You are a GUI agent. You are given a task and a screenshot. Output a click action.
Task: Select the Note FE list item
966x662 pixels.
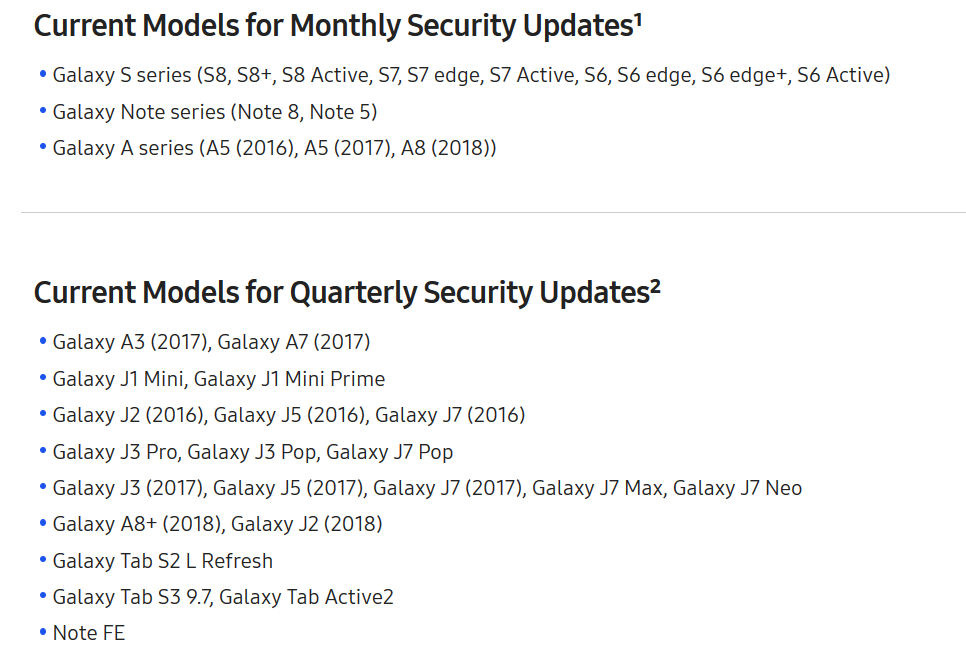(88, 633)
